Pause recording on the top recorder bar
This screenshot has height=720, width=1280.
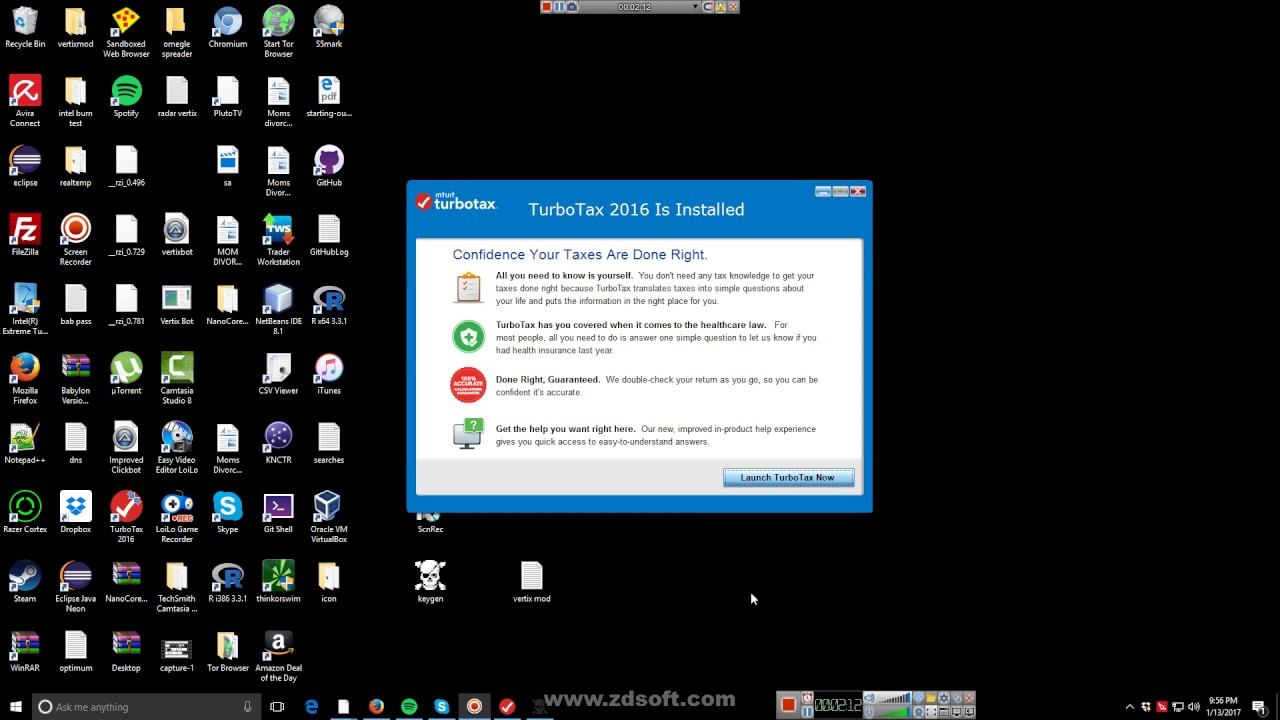(x=559, y=7)
